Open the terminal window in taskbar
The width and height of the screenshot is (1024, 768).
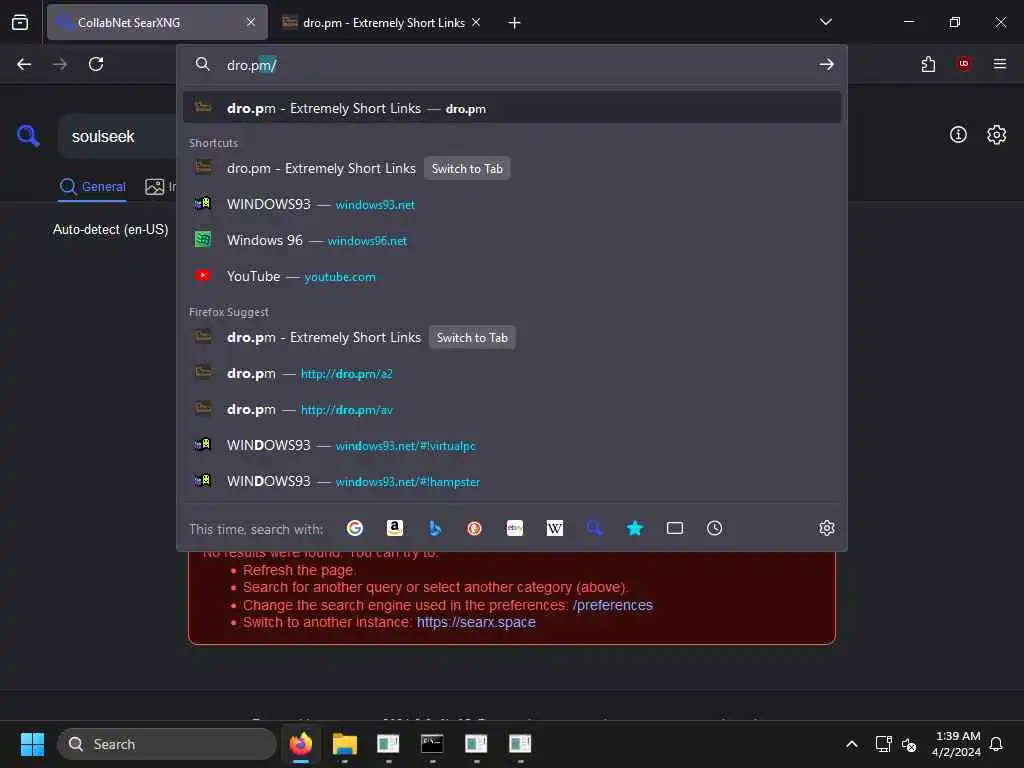pyautogui.click(x=432, y=743)
